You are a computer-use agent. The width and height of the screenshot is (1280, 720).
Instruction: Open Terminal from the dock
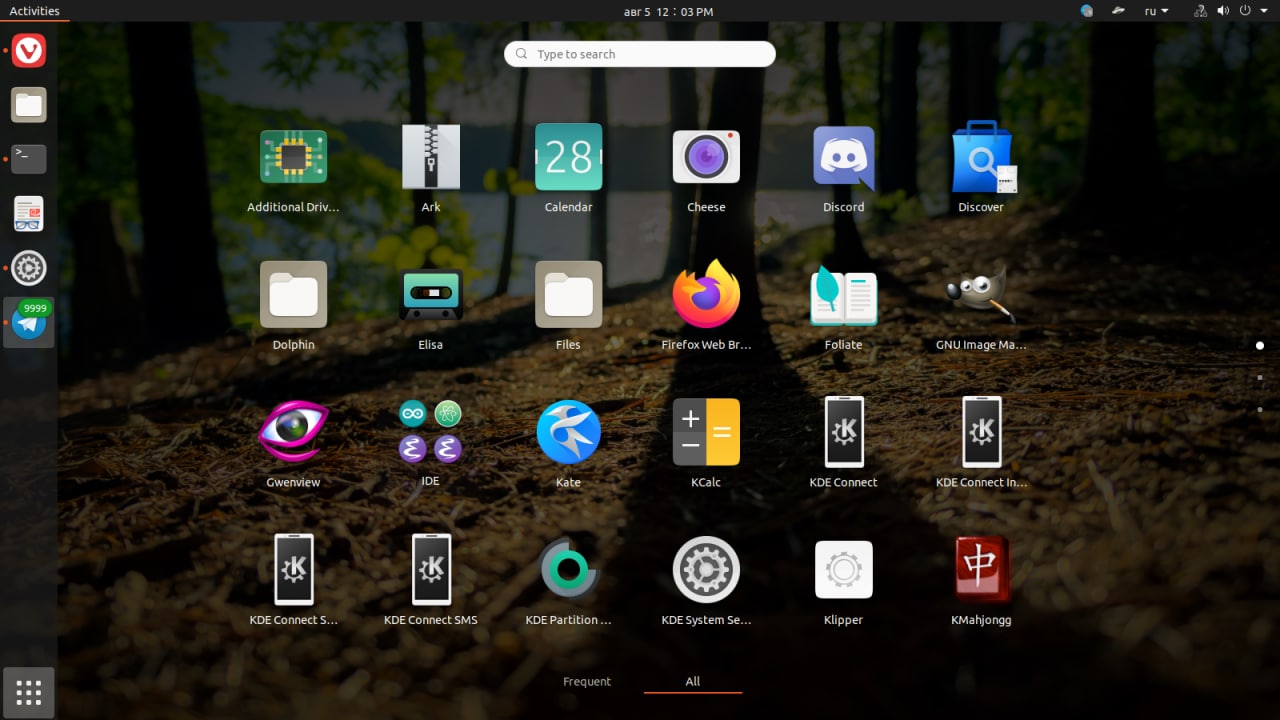[29, 159]
